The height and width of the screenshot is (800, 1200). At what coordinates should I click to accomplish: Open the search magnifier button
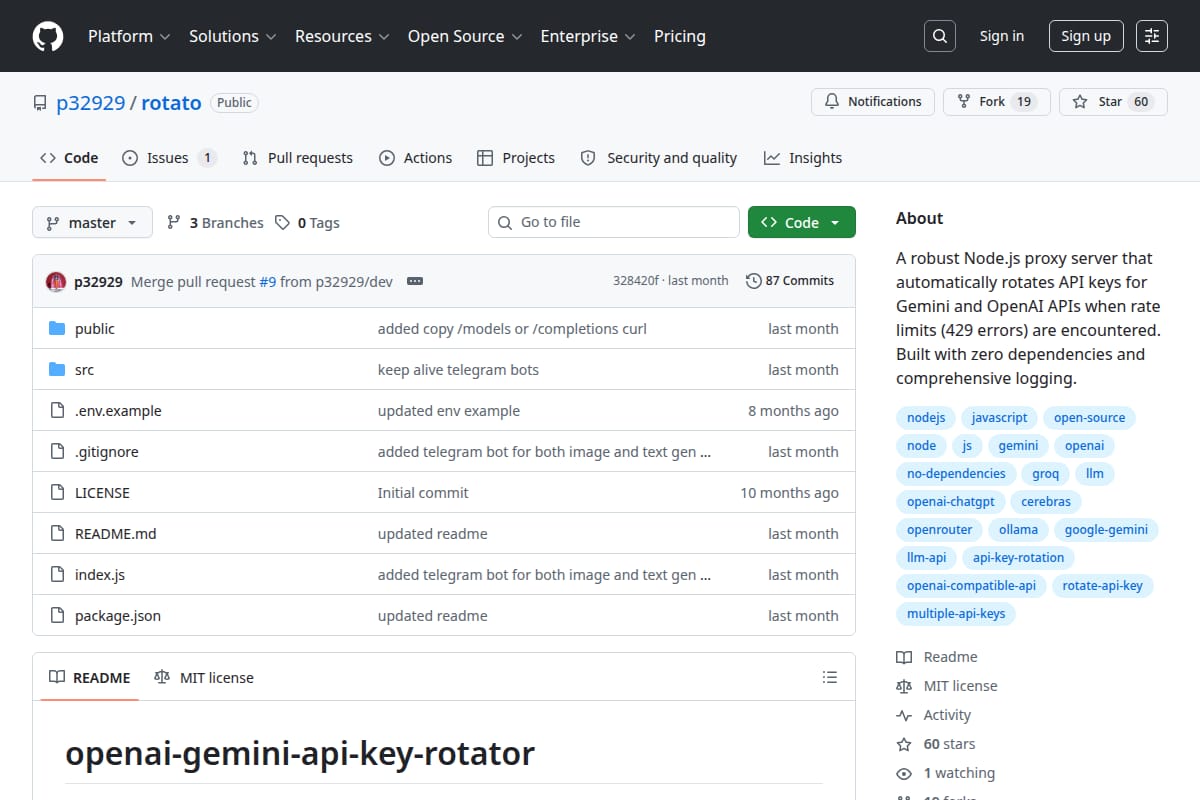(x=939, y=36)
